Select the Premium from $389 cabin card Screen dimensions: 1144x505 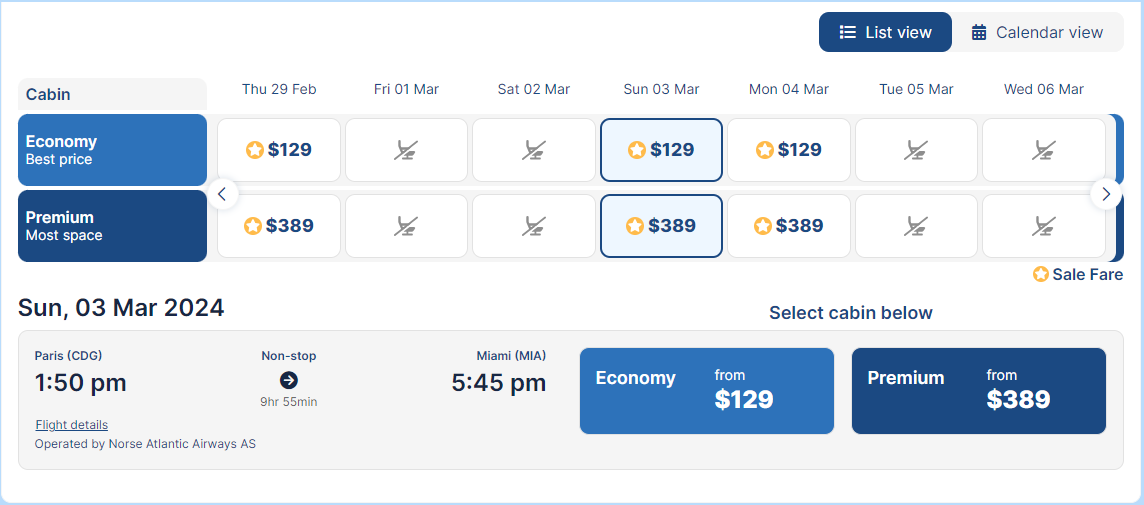[978, 391]
